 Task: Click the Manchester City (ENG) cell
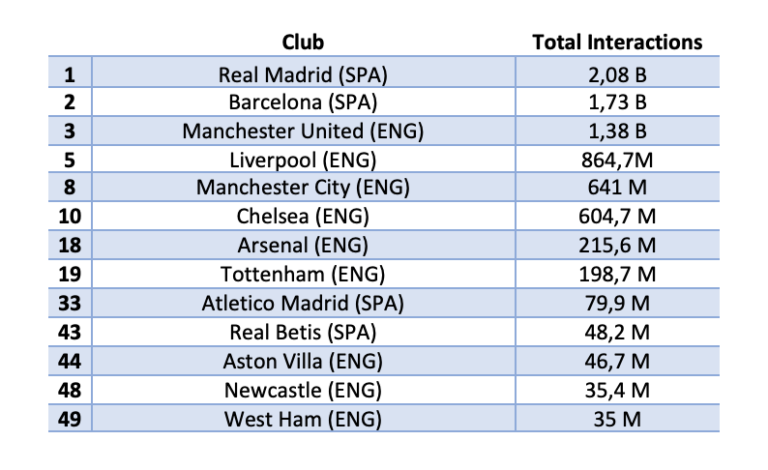[x=303, y=188]
